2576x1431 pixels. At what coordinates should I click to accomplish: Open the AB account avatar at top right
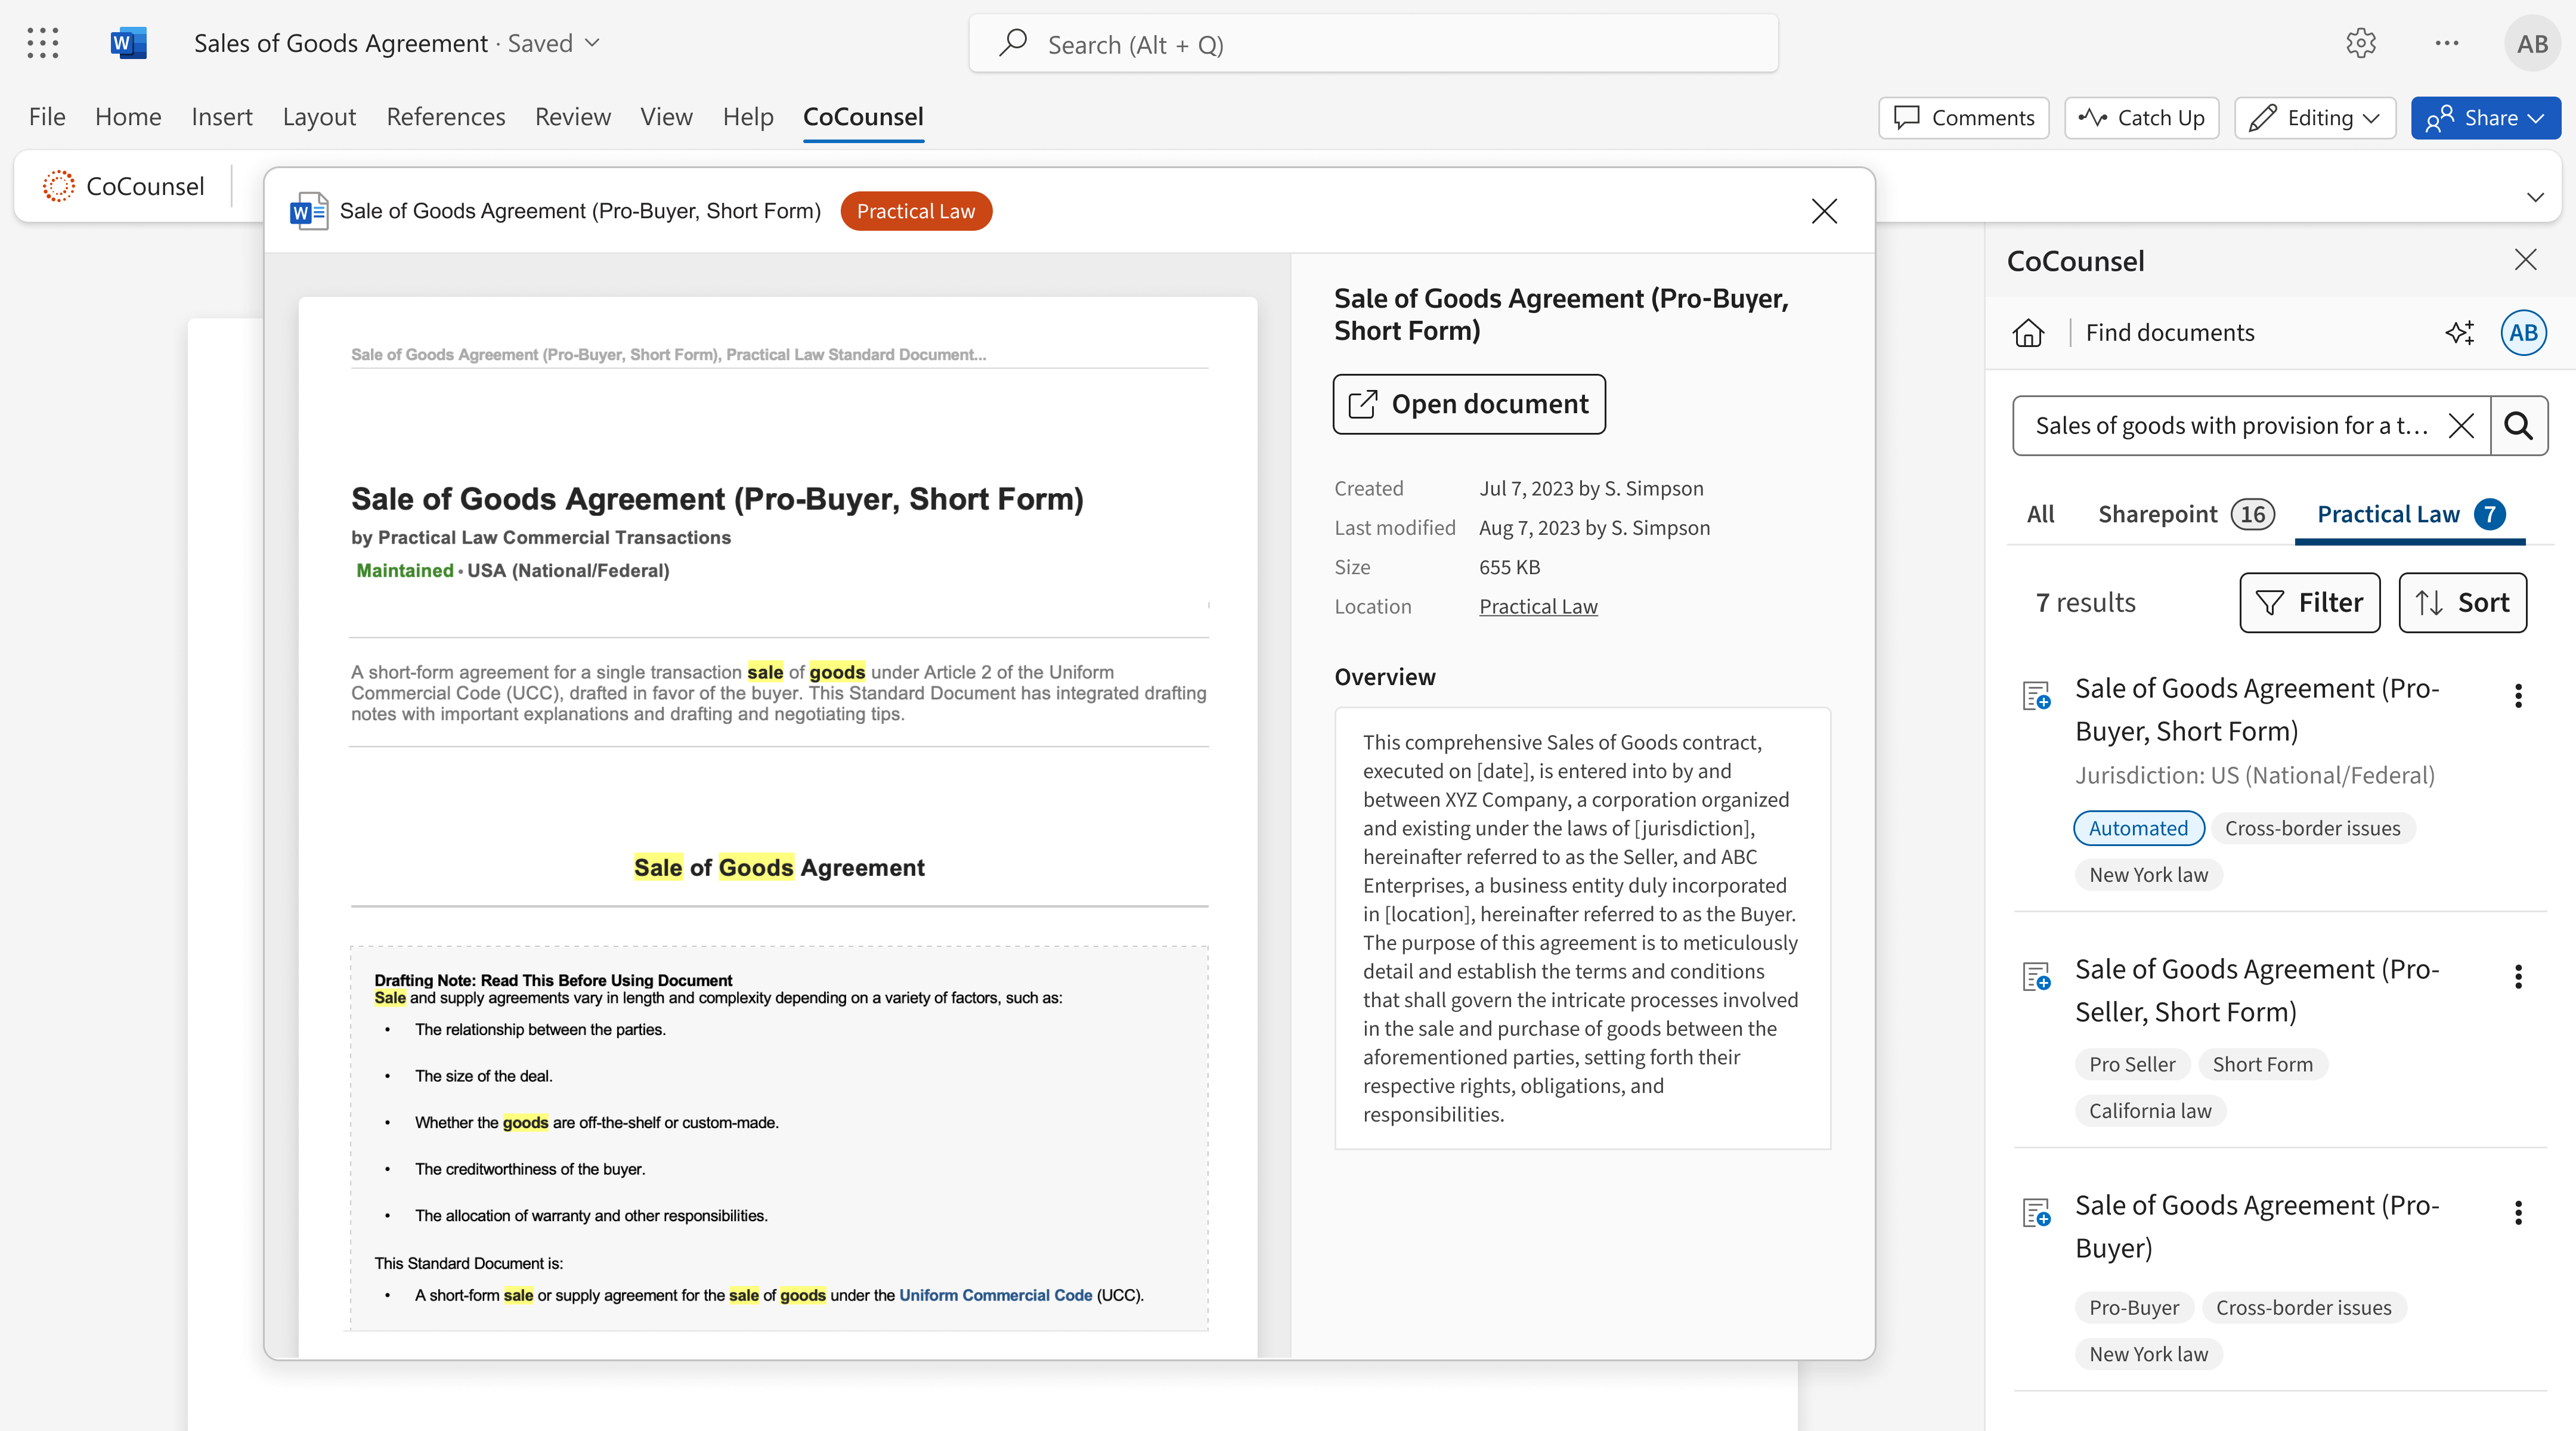[2532, 43]
